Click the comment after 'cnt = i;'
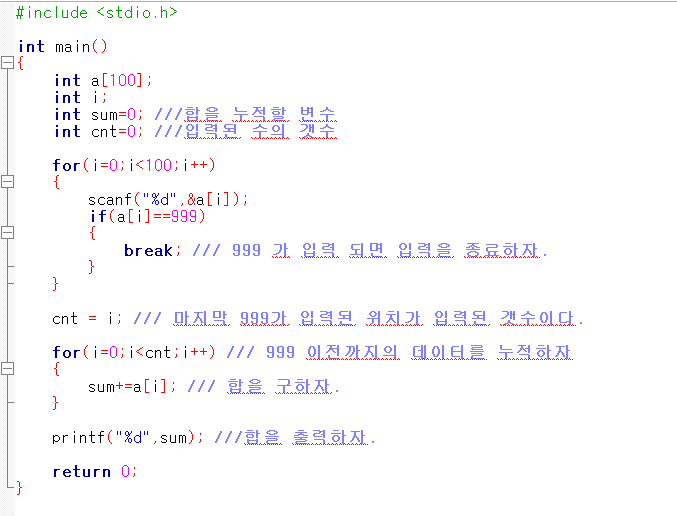 tap(359, 319)
